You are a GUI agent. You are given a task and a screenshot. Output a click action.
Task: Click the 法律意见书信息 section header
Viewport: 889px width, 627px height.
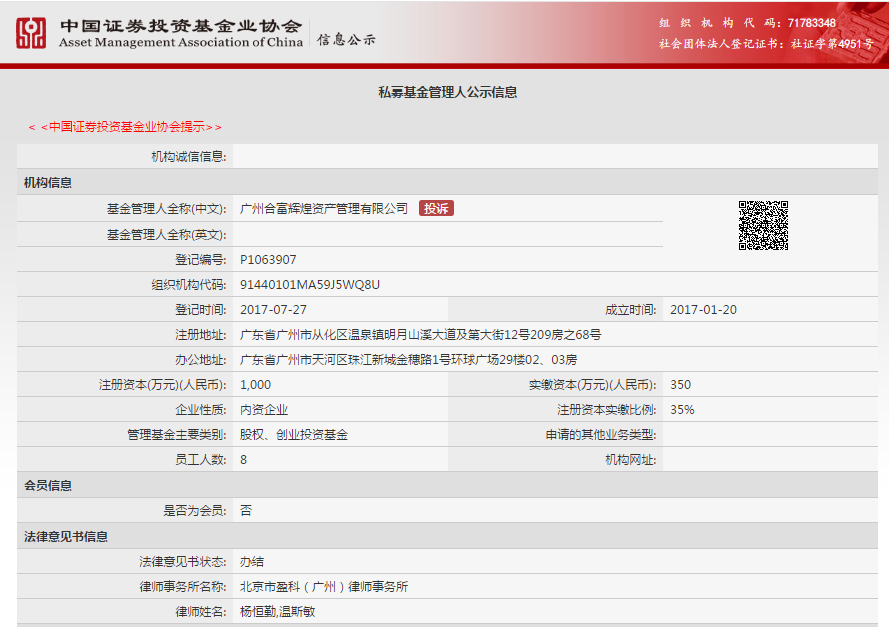tap(66, 536)
